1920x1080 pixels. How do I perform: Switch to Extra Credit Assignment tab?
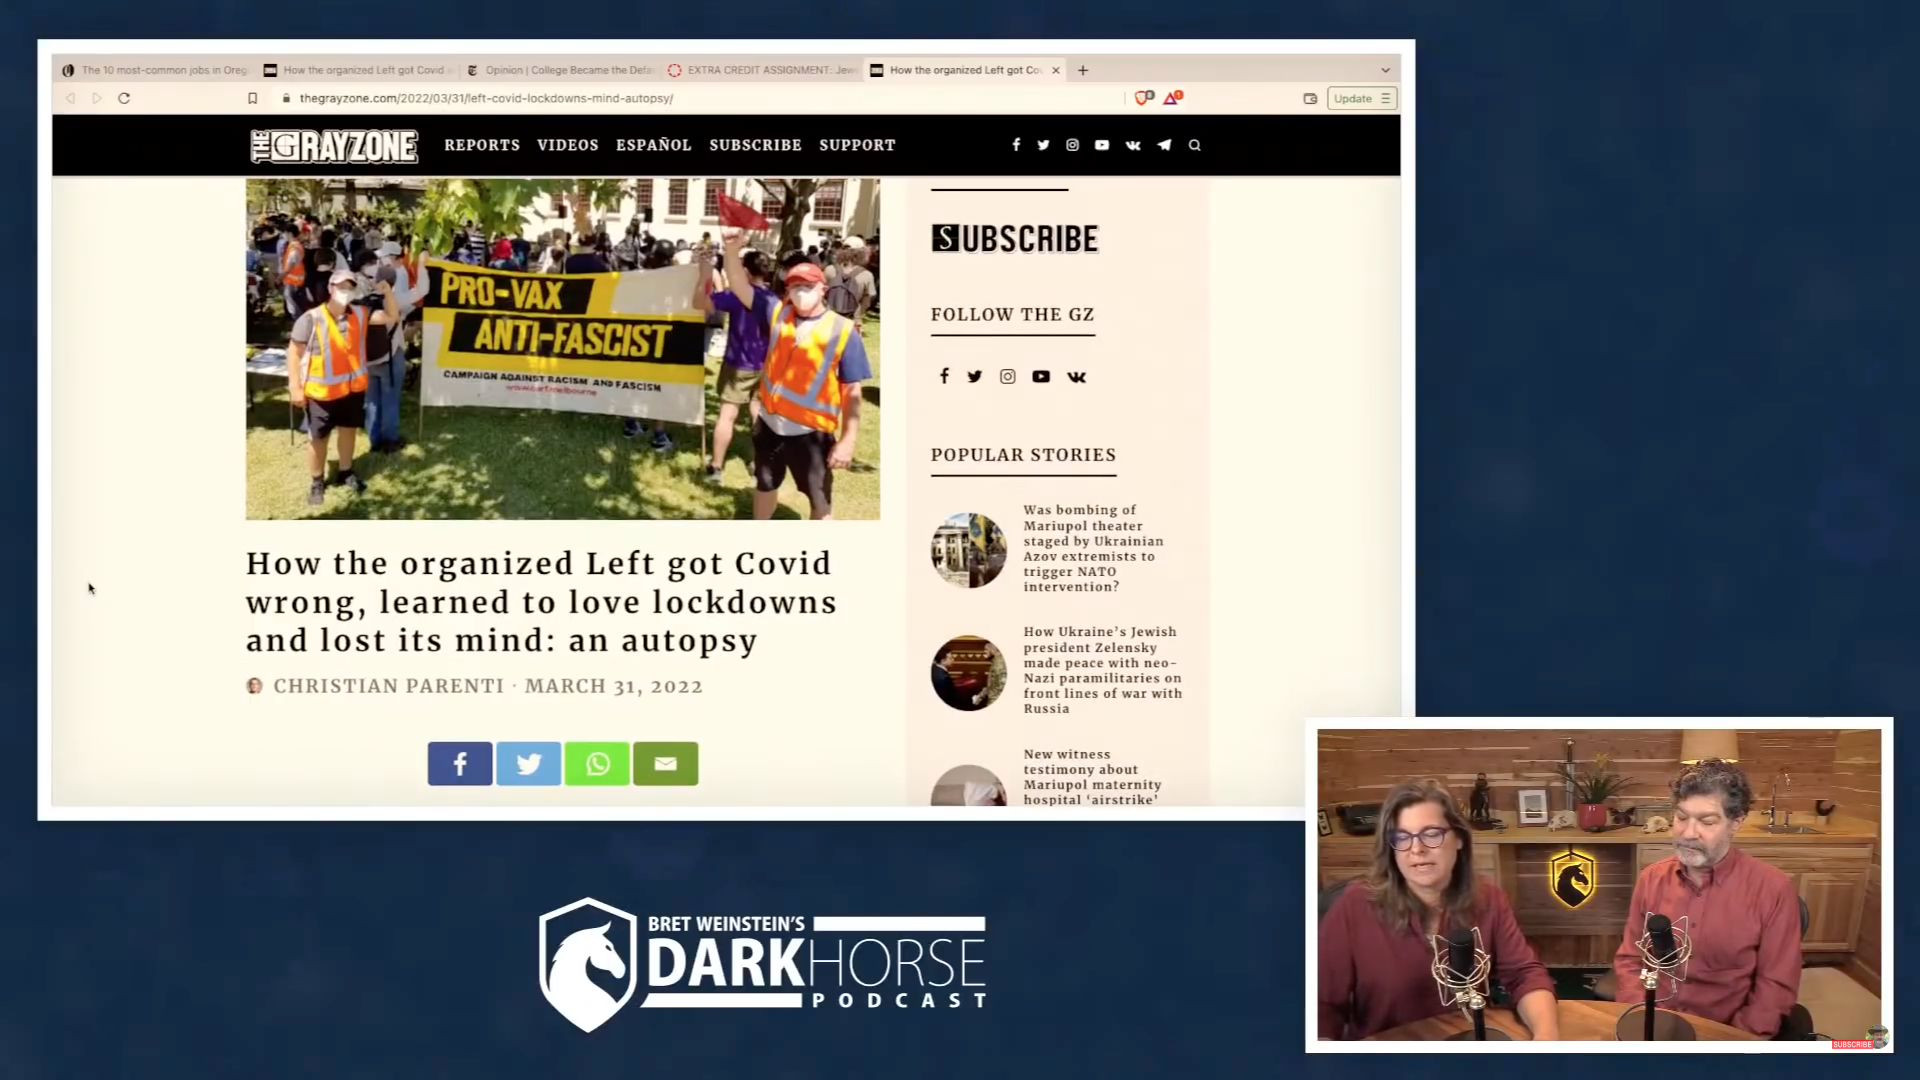tap(762, 70)
